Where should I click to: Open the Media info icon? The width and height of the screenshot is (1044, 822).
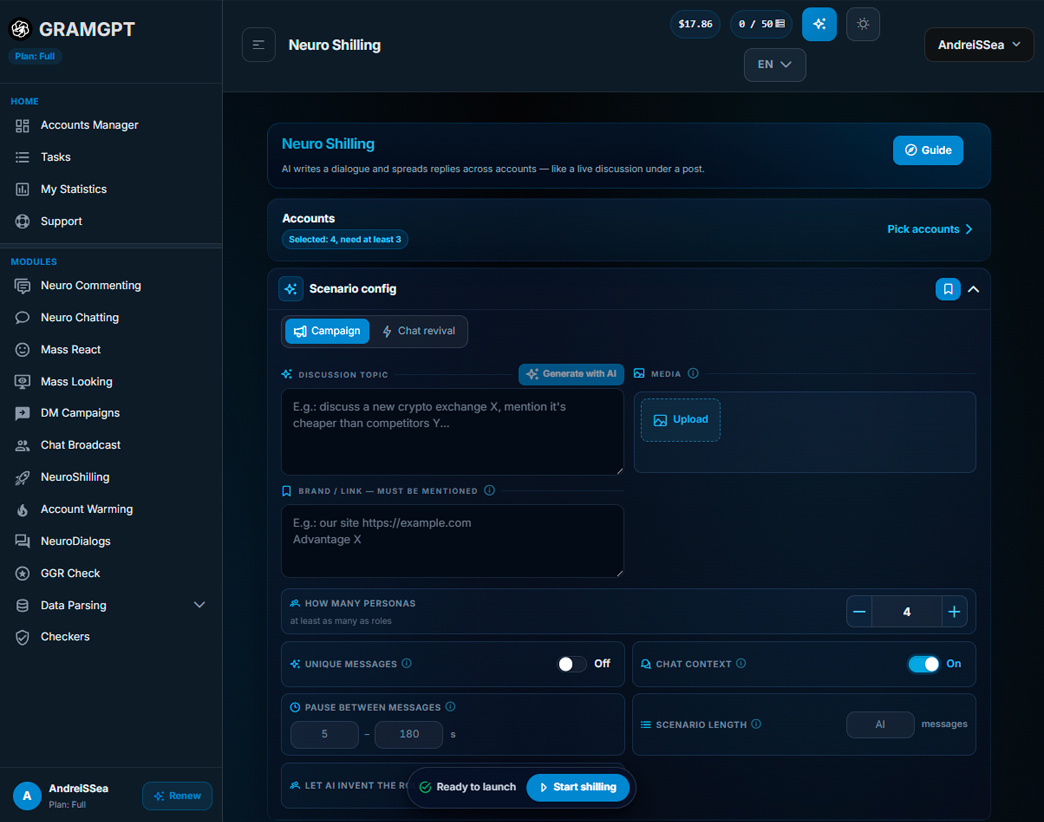693,373
